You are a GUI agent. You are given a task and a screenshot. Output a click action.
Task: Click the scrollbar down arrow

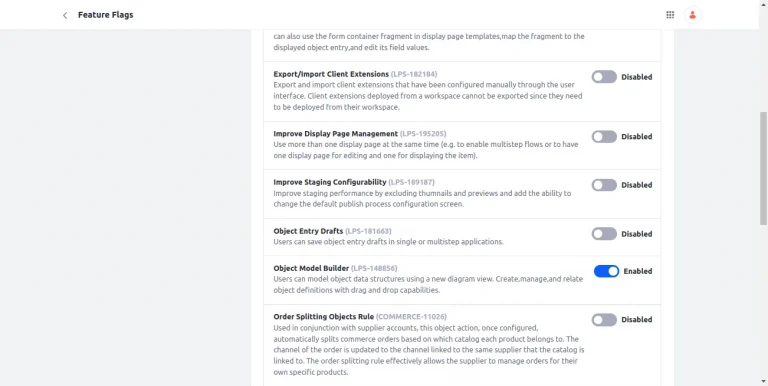(x=763, y=381)
